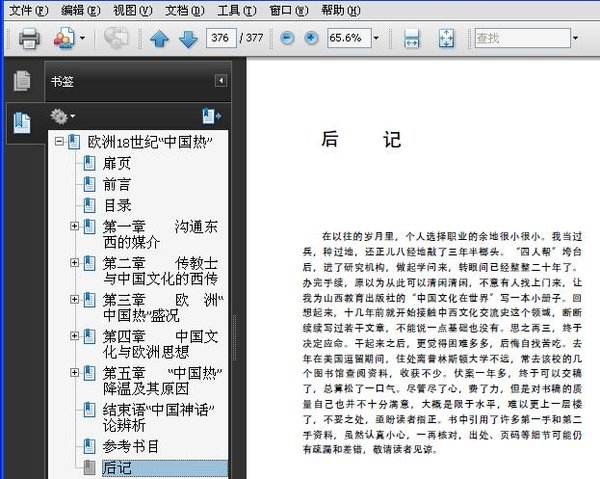Image resolution: width=600 pixels, height=479 pixels.
Task: Open the 文件 menu
Action: 28,10
